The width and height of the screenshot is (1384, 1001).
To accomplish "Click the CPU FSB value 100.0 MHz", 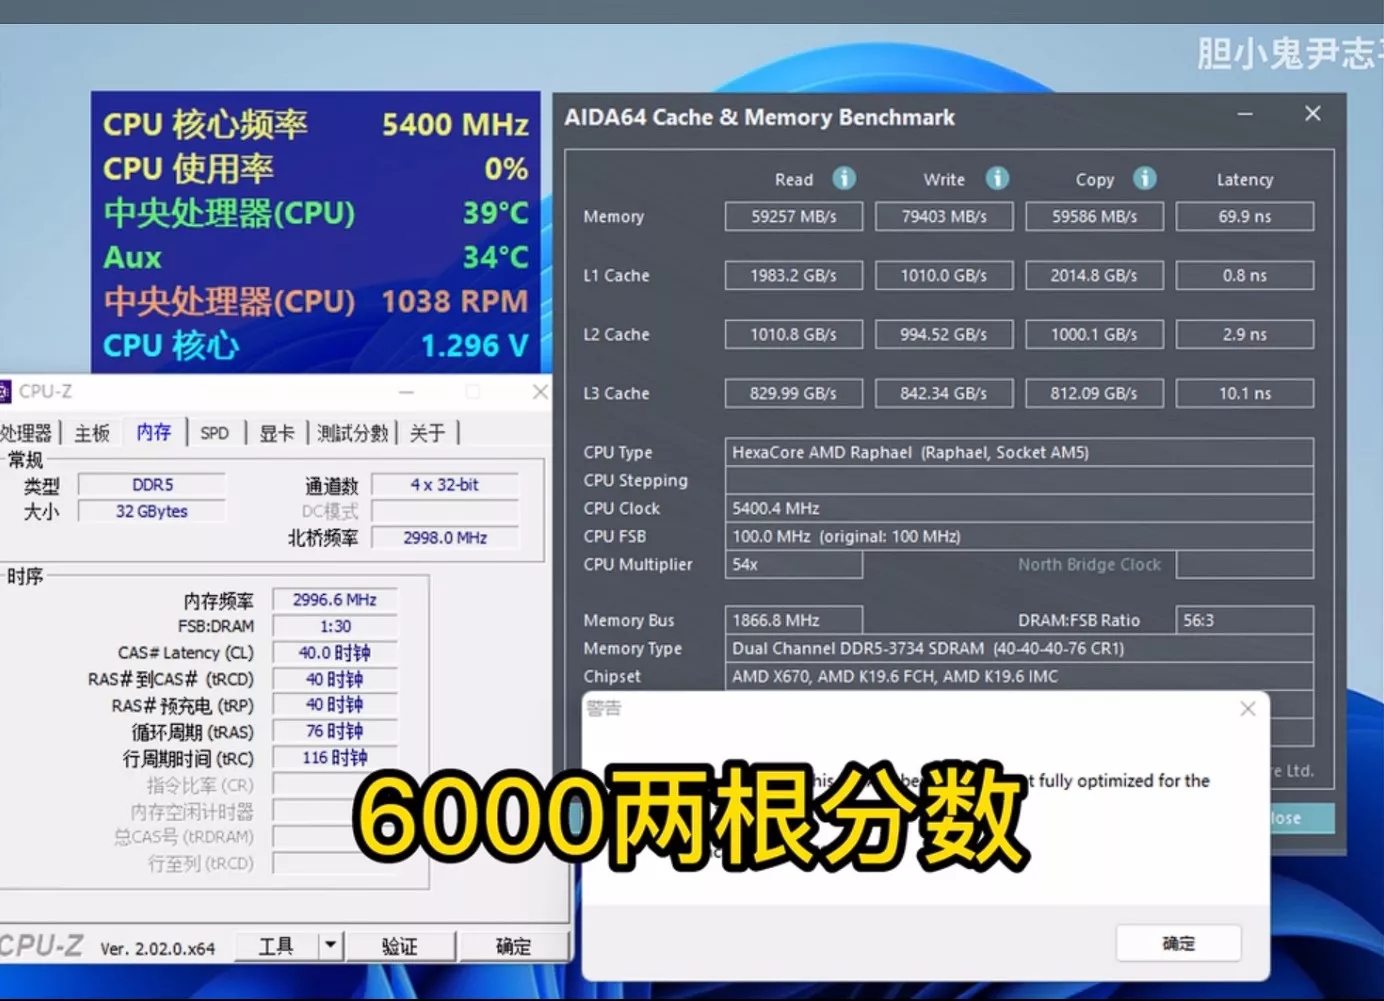I will tap(1019, 536).
